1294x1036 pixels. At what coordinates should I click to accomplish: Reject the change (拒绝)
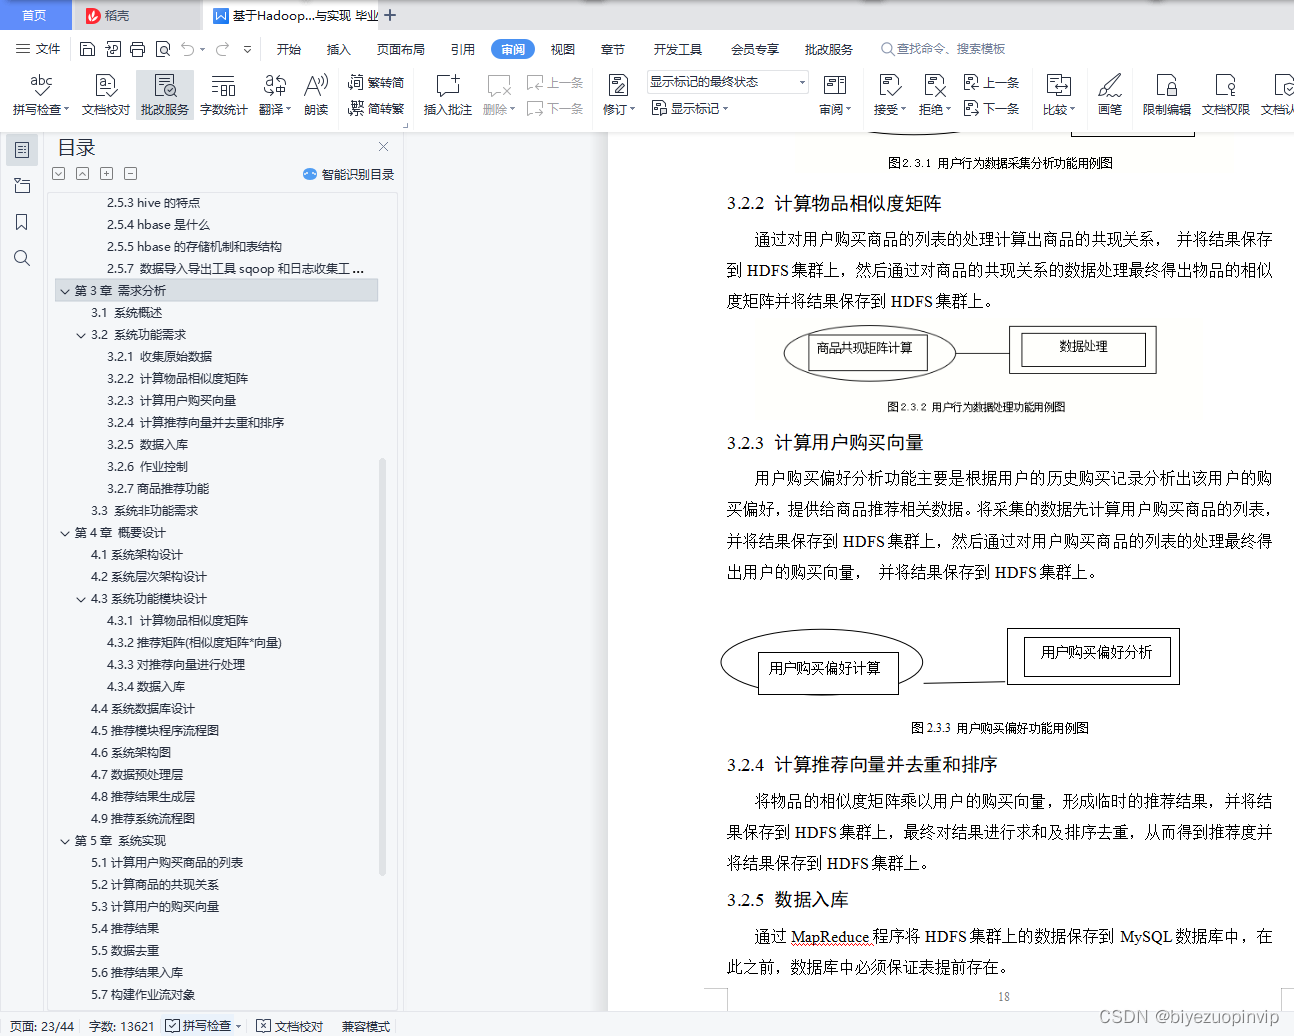[x=934, y=94]
